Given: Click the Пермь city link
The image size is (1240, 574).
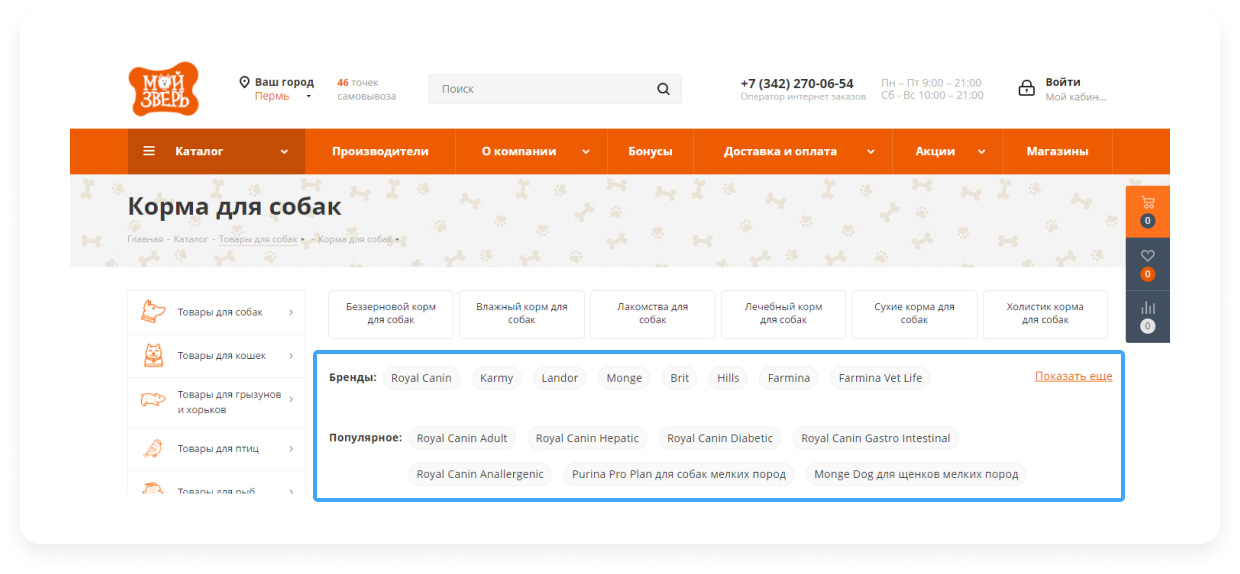Looking at the screenshot, I should pos(272,96).
